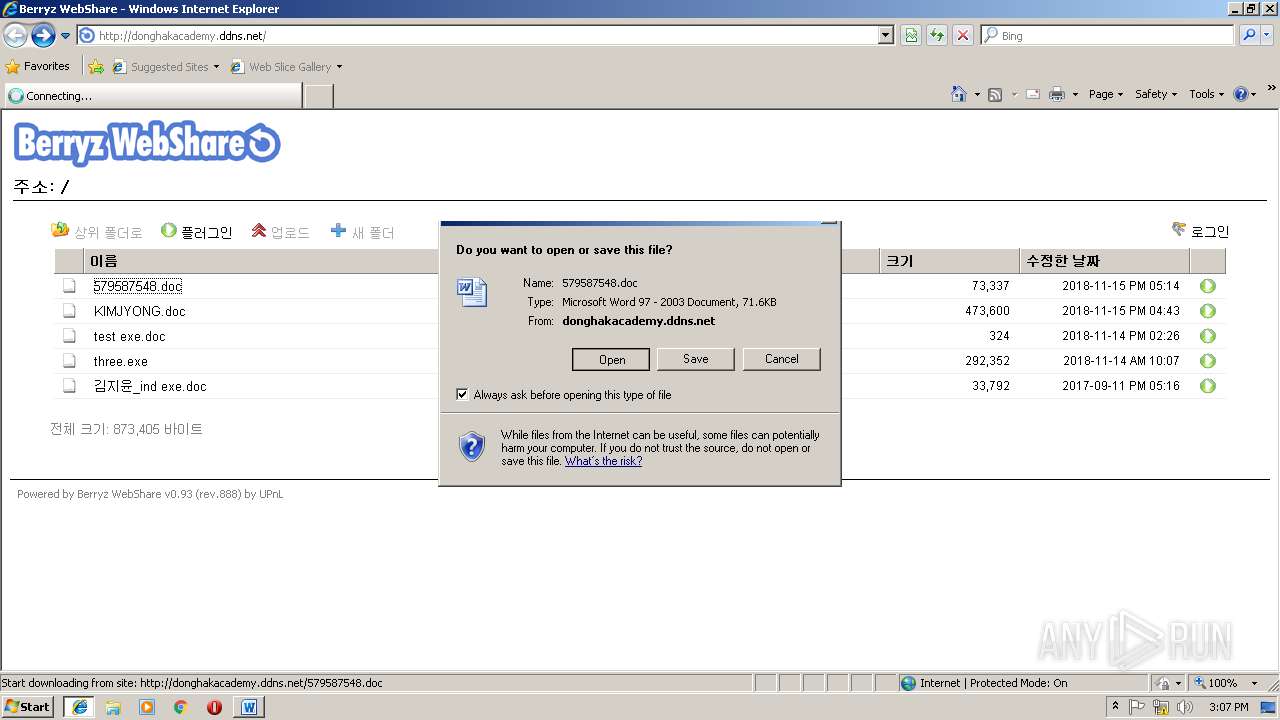This screenshot has width=1280, height=720.
Task: Click the browser Forward arrow button
Action: [x=43, y=36]
